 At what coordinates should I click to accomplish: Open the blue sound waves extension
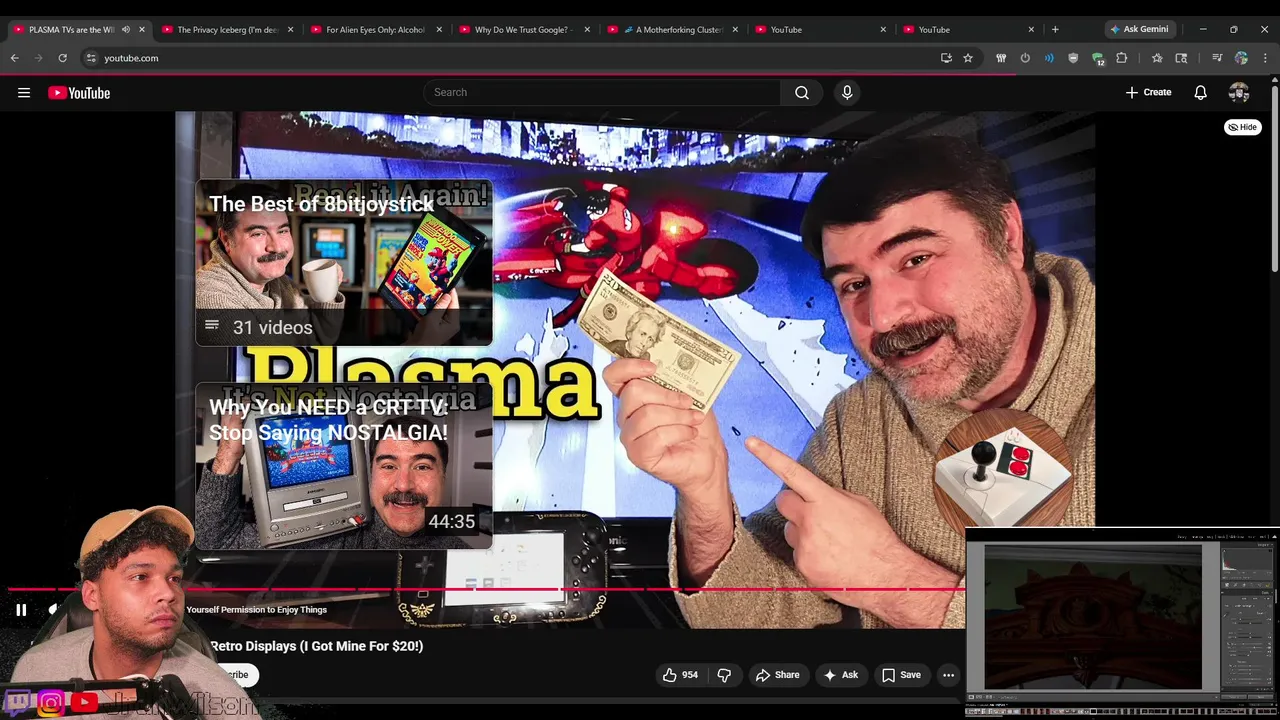coord(1049,58)
